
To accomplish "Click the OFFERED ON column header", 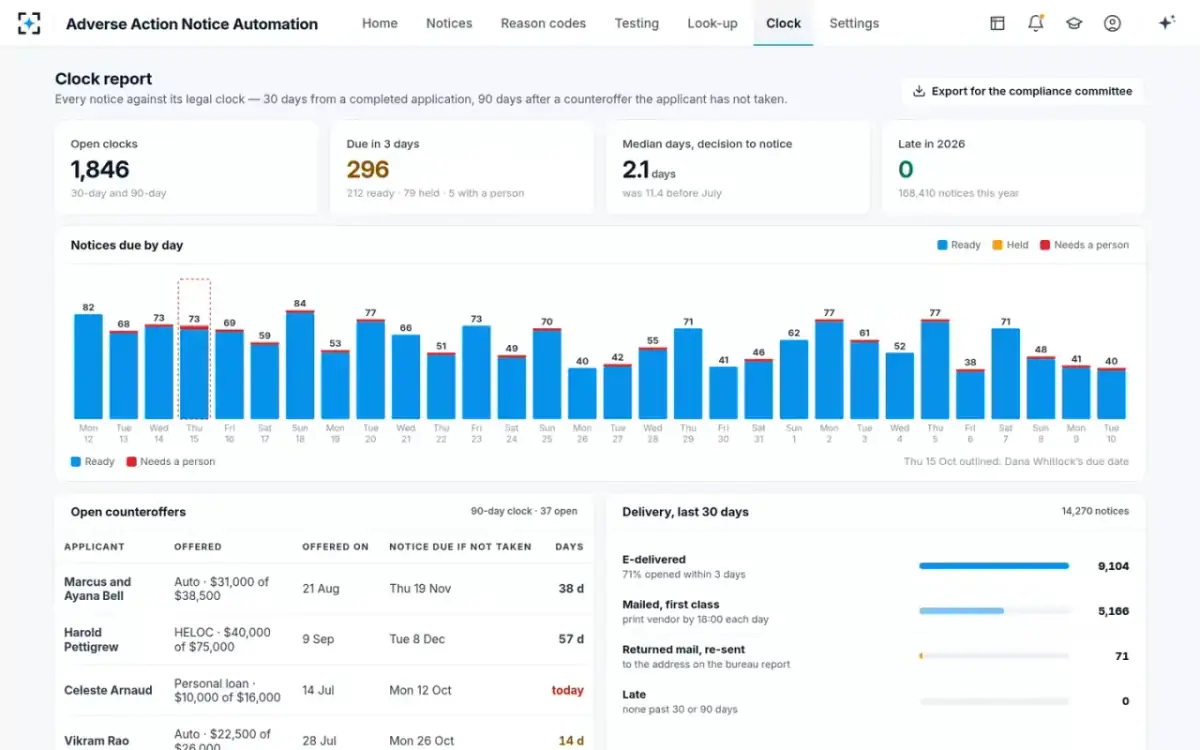I will click(x=335, y=547).
